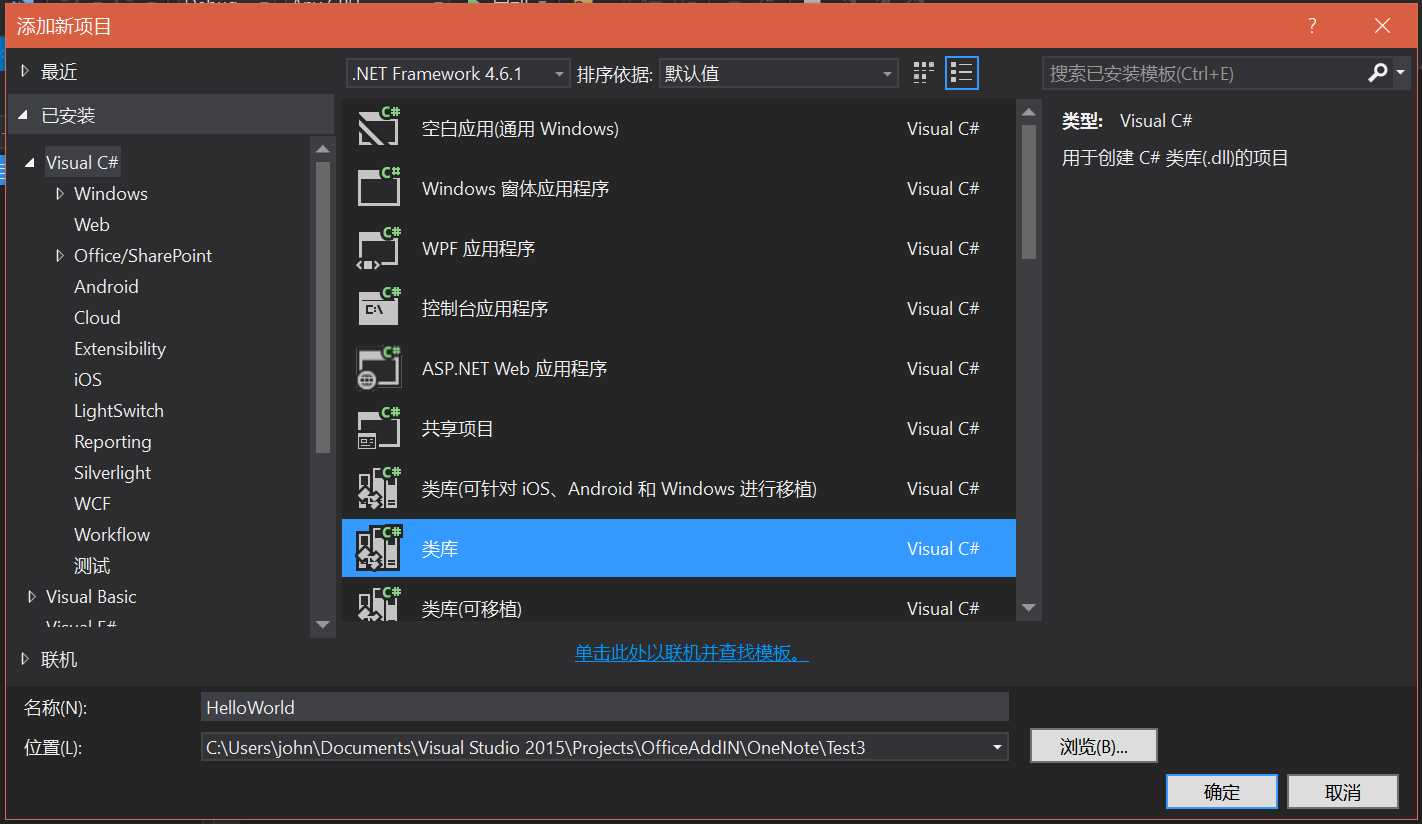This screenshot has width=1422, height=824.
Task: Select the Reporting category
Action: tap(113, 442)
